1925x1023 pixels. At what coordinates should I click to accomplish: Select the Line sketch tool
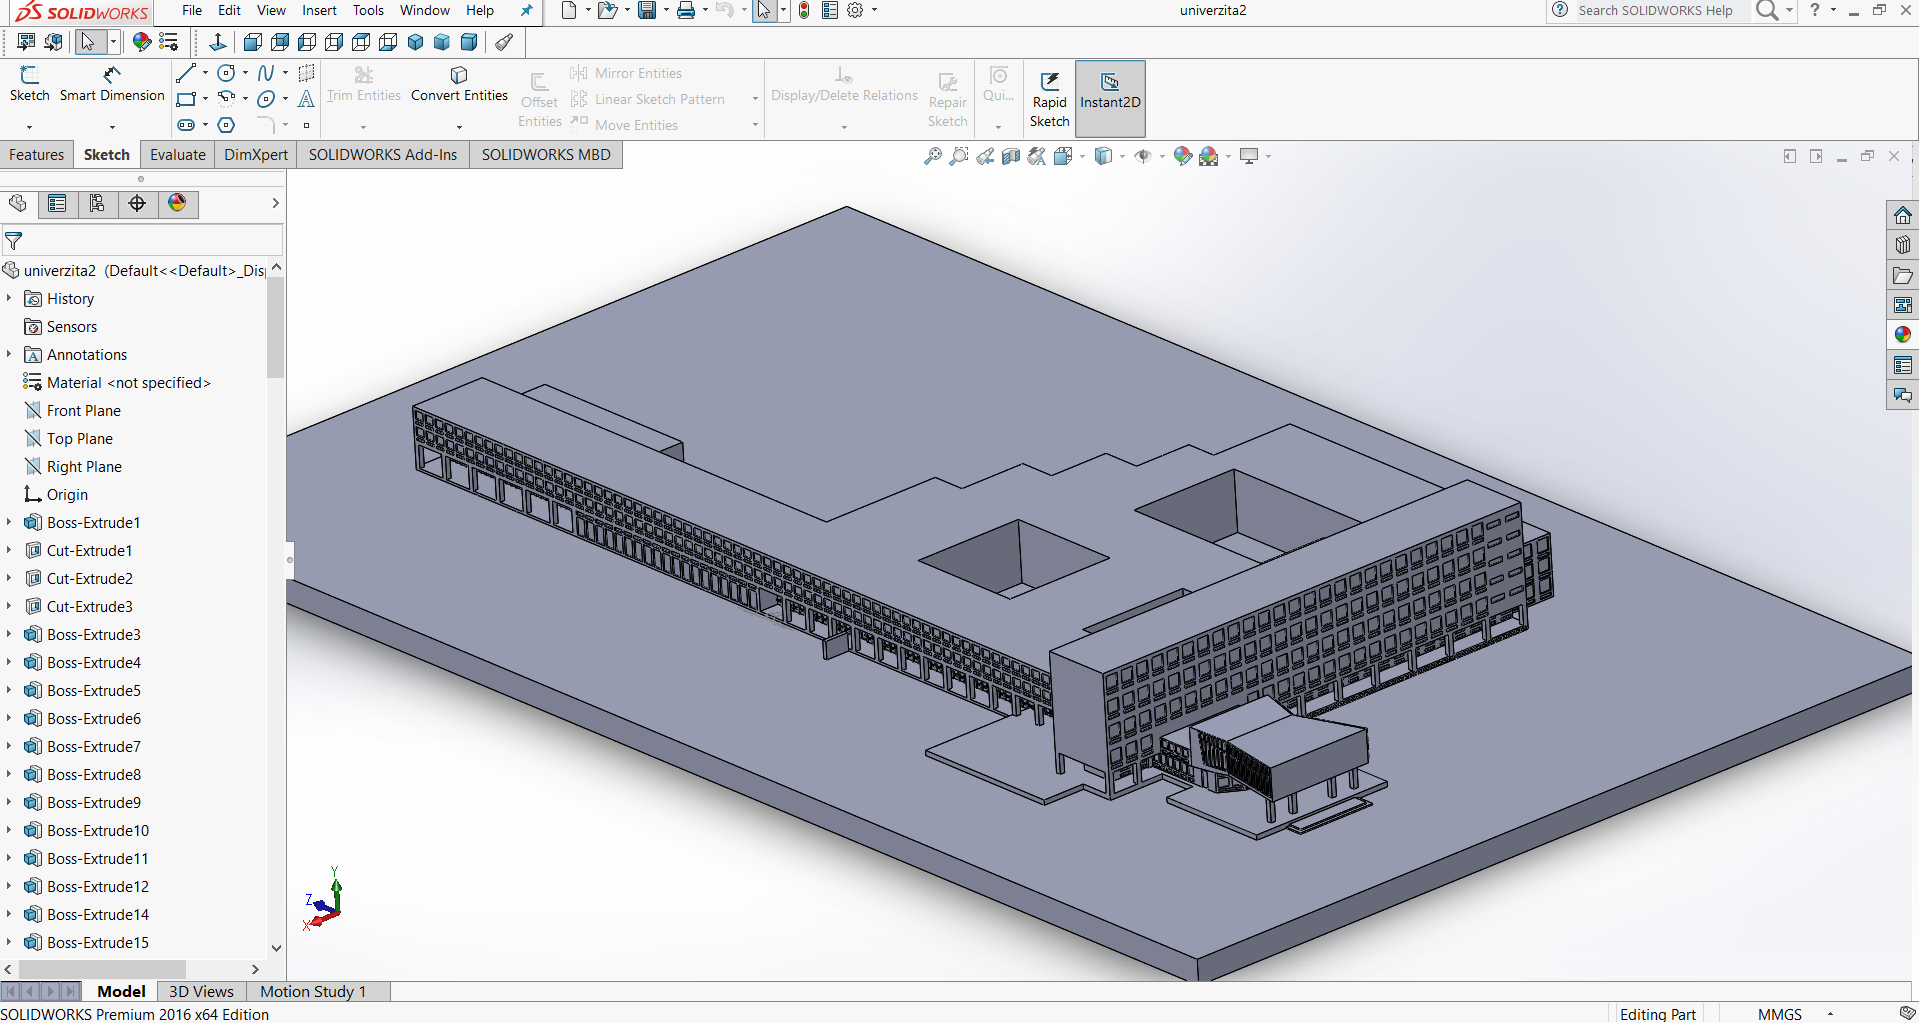point(186,73)
